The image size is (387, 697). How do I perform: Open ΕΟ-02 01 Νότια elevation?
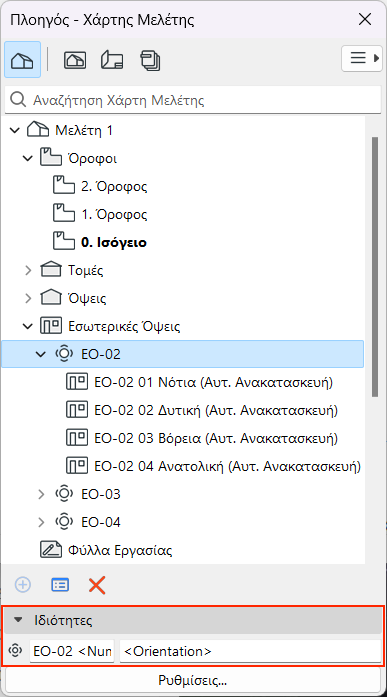pyautogui.click(x=214, y=382)
